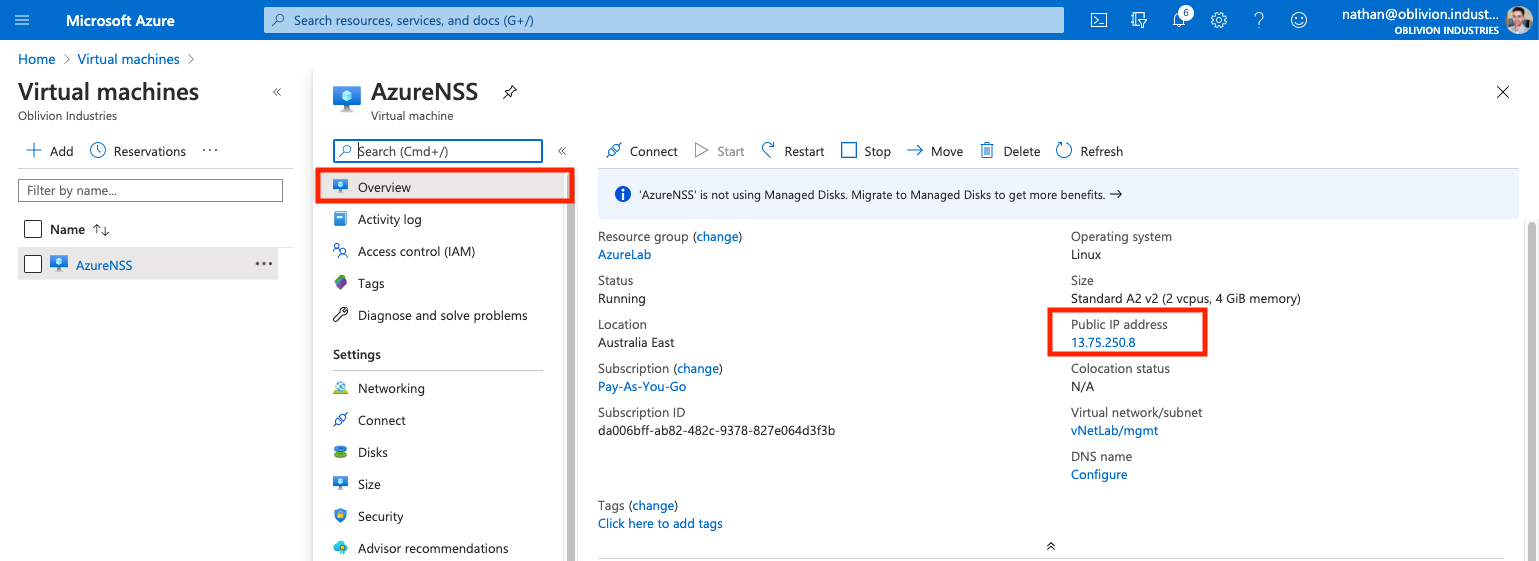Toggle the select-all Name checkbox

[33, 229]
